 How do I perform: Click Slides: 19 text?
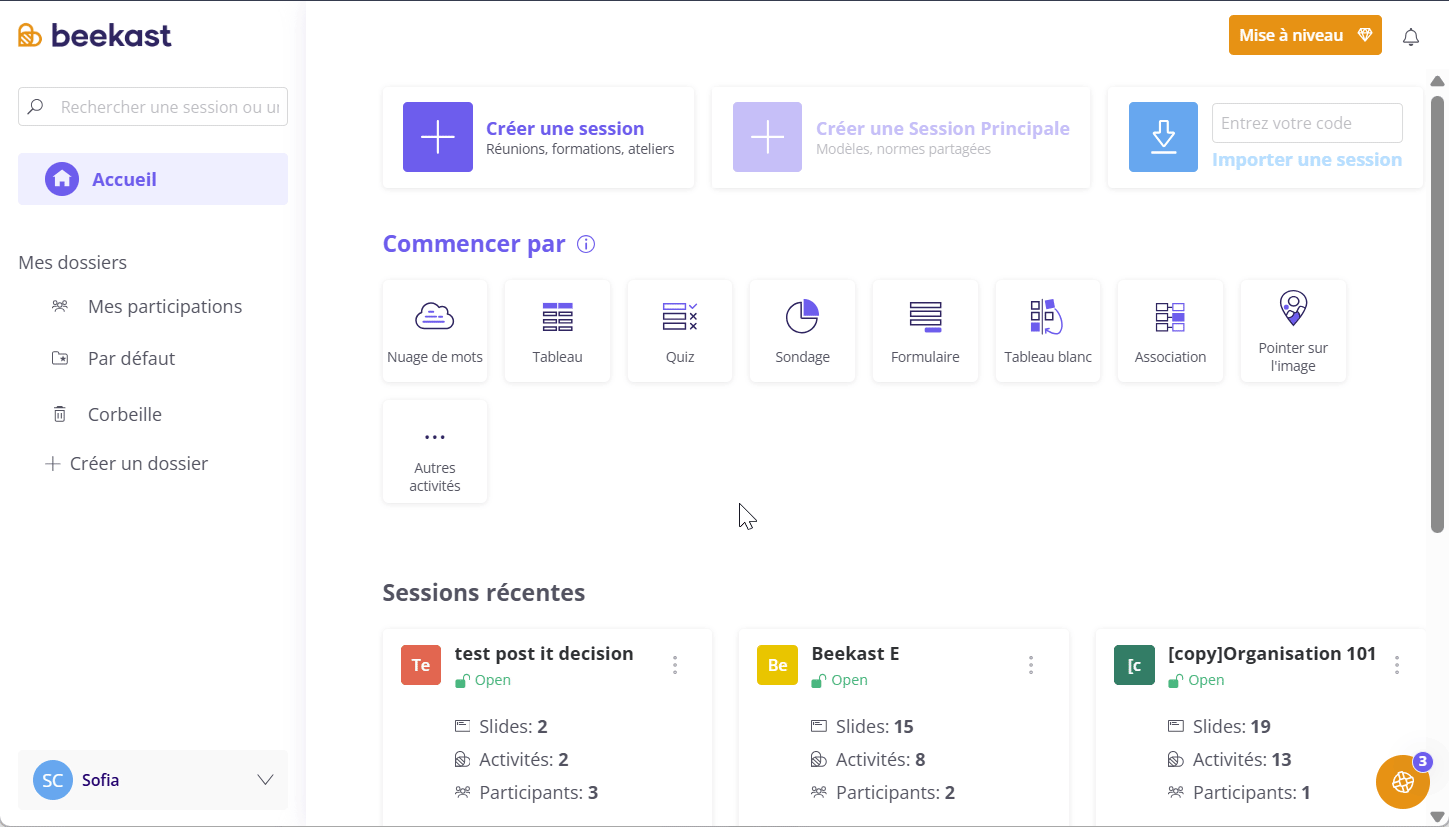(x=1232, y=726)
